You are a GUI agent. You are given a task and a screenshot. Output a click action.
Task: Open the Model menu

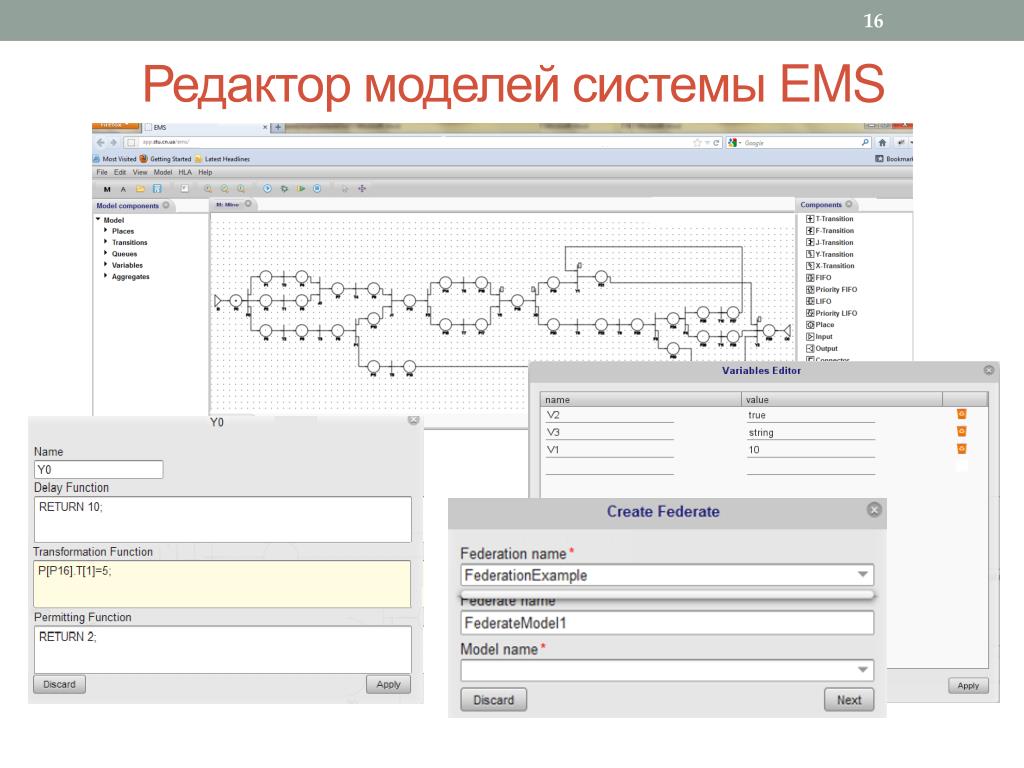click(x=163, y=172)
